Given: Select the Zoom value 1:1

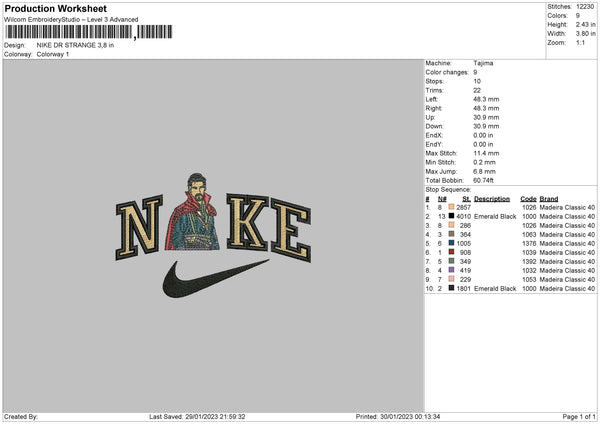Looking at the screenshot, I should tap(580, 43).
